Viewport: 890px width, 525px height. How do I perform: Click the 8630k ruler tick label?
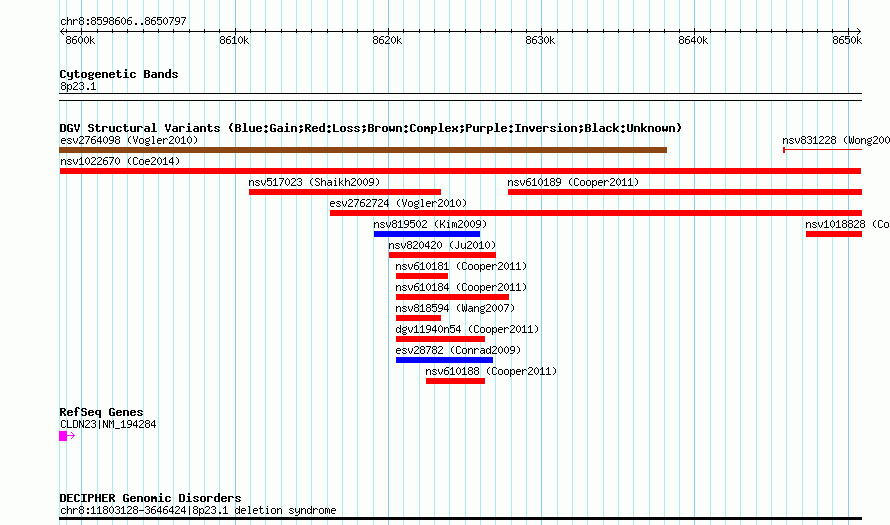tap(540, 40)
